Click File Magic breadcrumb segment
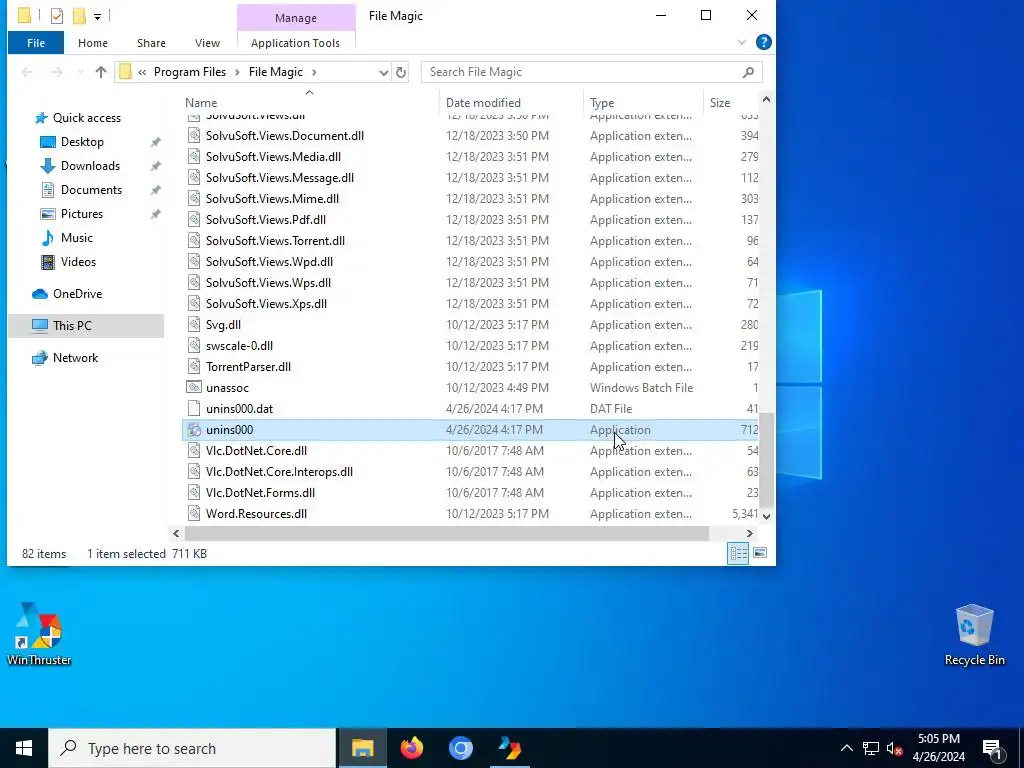 276,72
